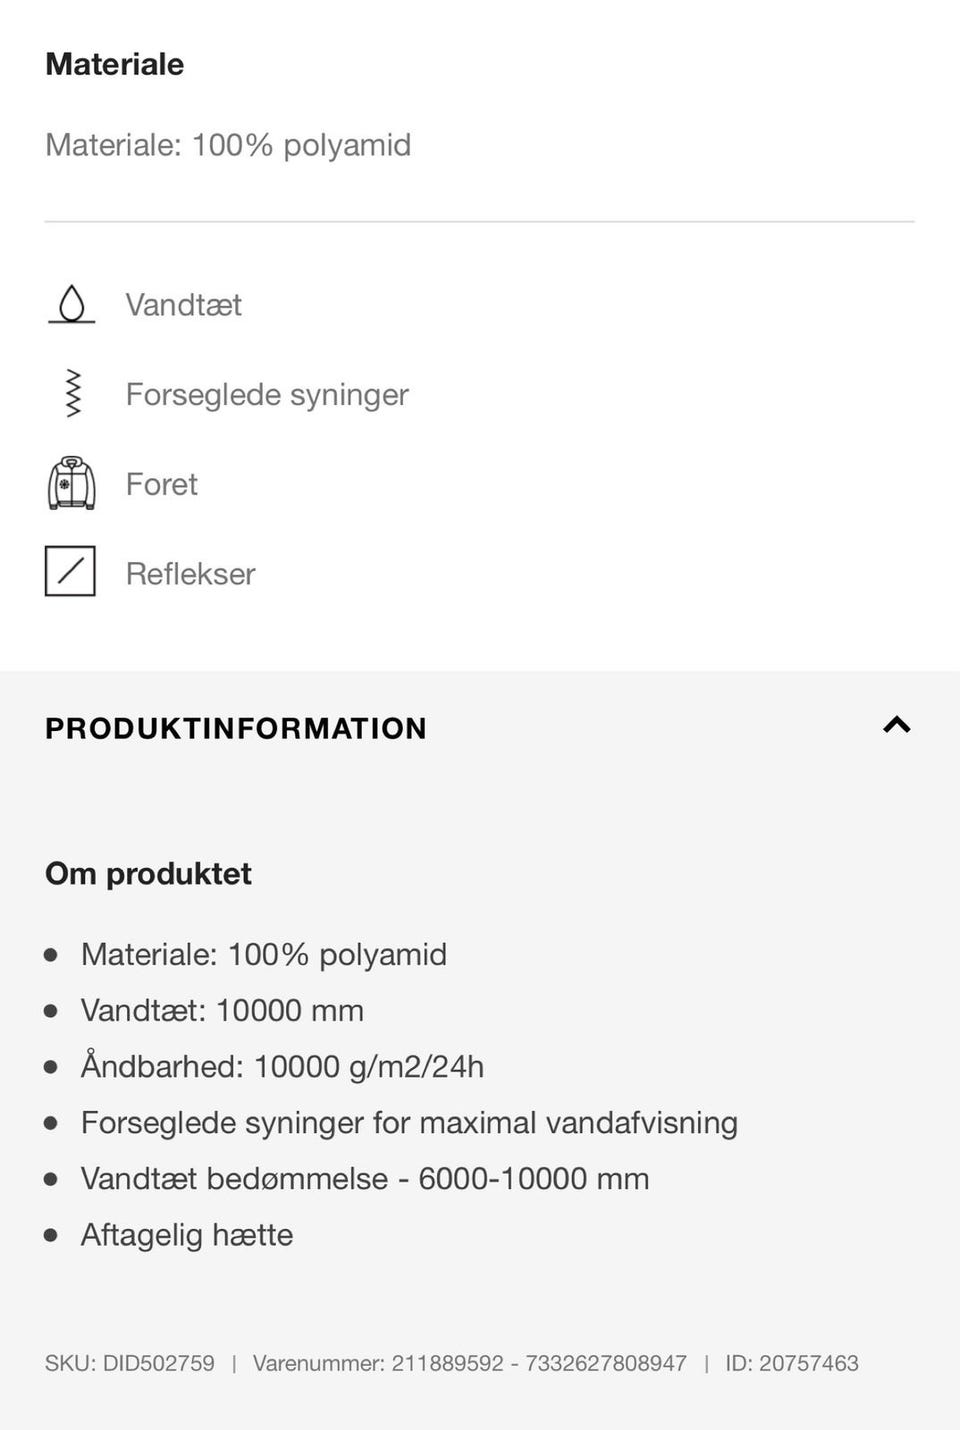Click the ID: 20757463 text

coord(792,1363)
